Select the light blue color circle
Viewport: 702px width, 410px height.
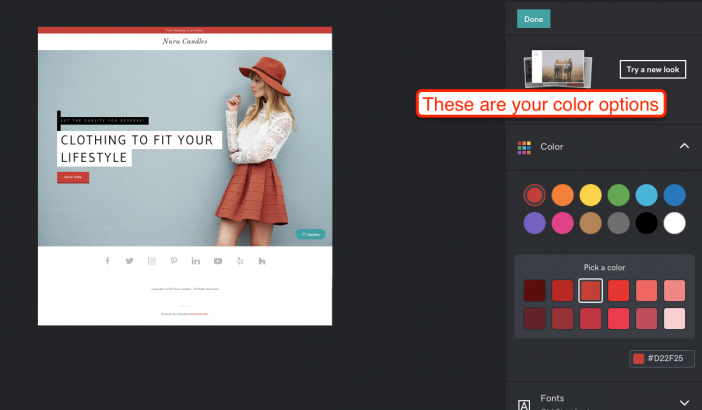[646, 195]
